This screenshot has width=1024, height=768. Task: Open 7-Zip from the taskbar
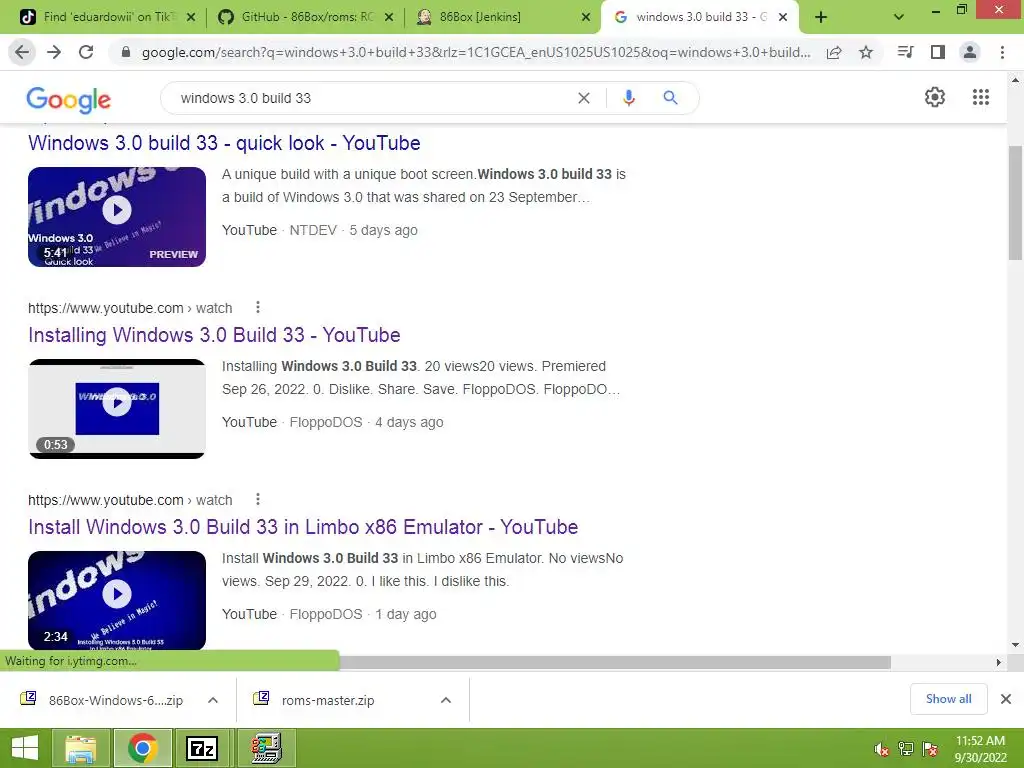pyautogui.click(x=202, y=748)
